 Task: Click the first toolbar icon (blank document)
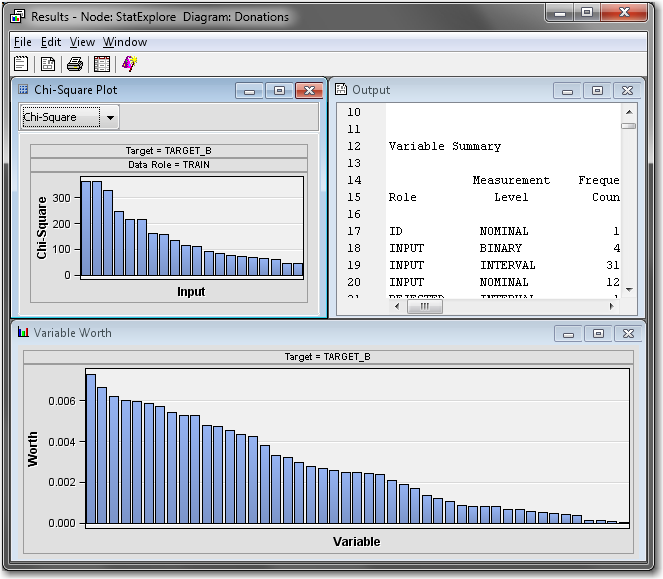21,64
